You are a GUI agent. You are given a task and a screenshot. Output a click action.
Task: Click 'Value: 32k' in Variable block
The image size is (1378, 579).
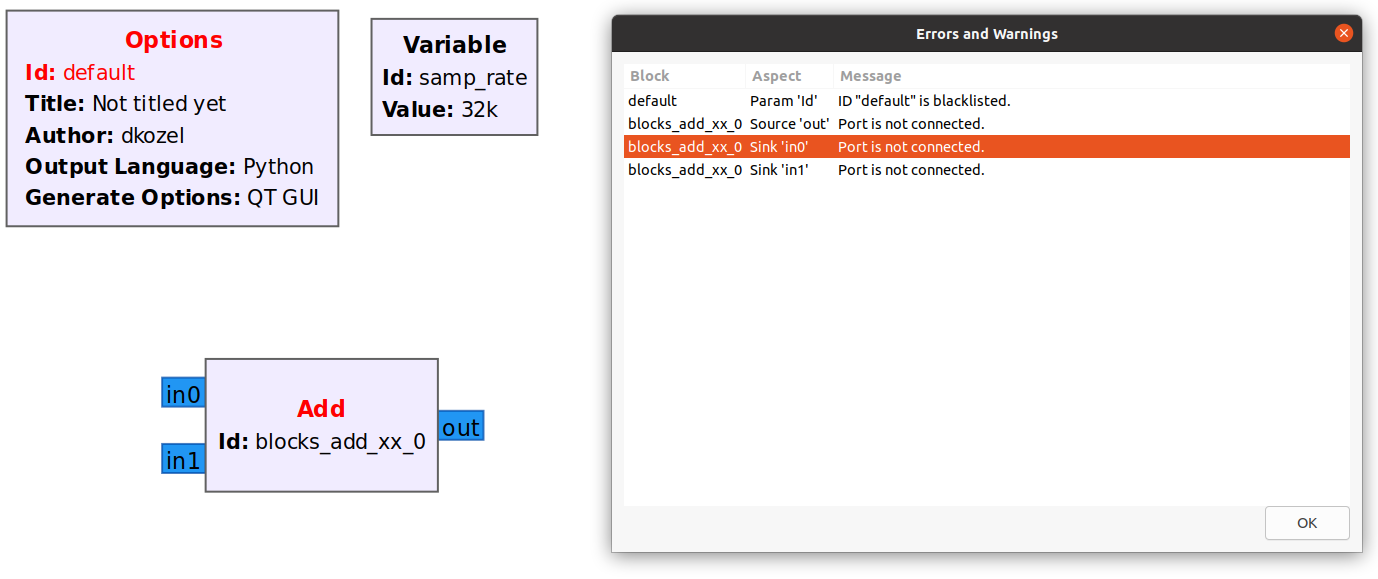click(440, 110)
